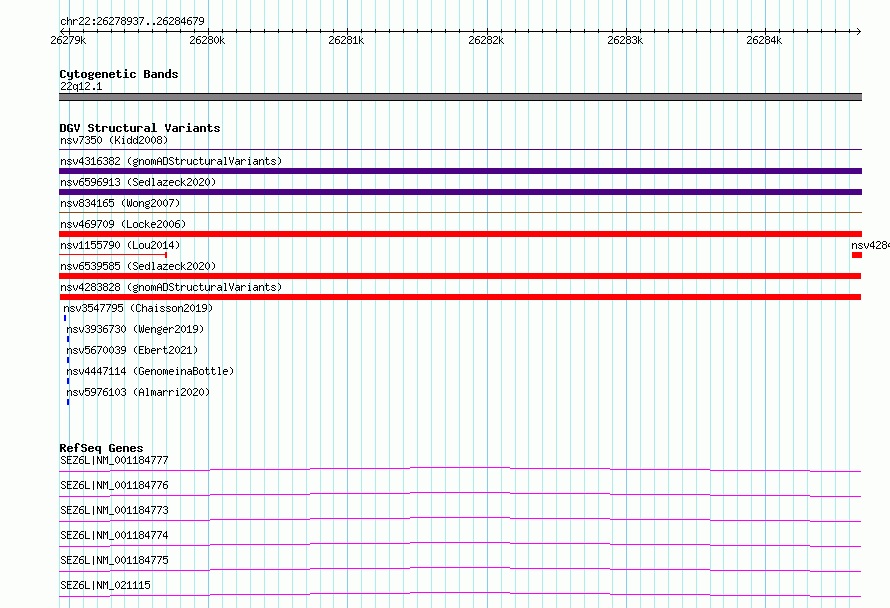Click the chr22:26278937..26284679 coordinates label
Viewport: 890px width, 608px height.
(x=132, y=21)
